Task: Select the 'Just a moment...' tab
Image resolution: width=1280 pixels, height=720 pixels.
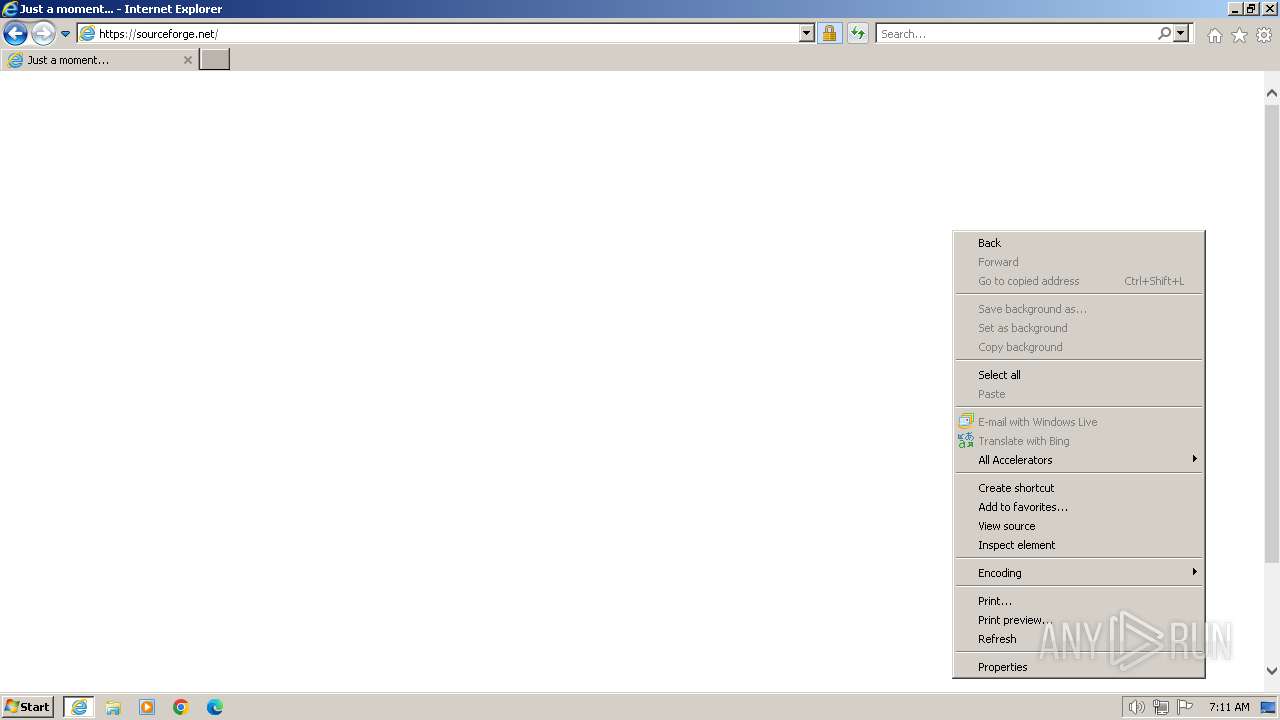Action: [x=99, y=60]
